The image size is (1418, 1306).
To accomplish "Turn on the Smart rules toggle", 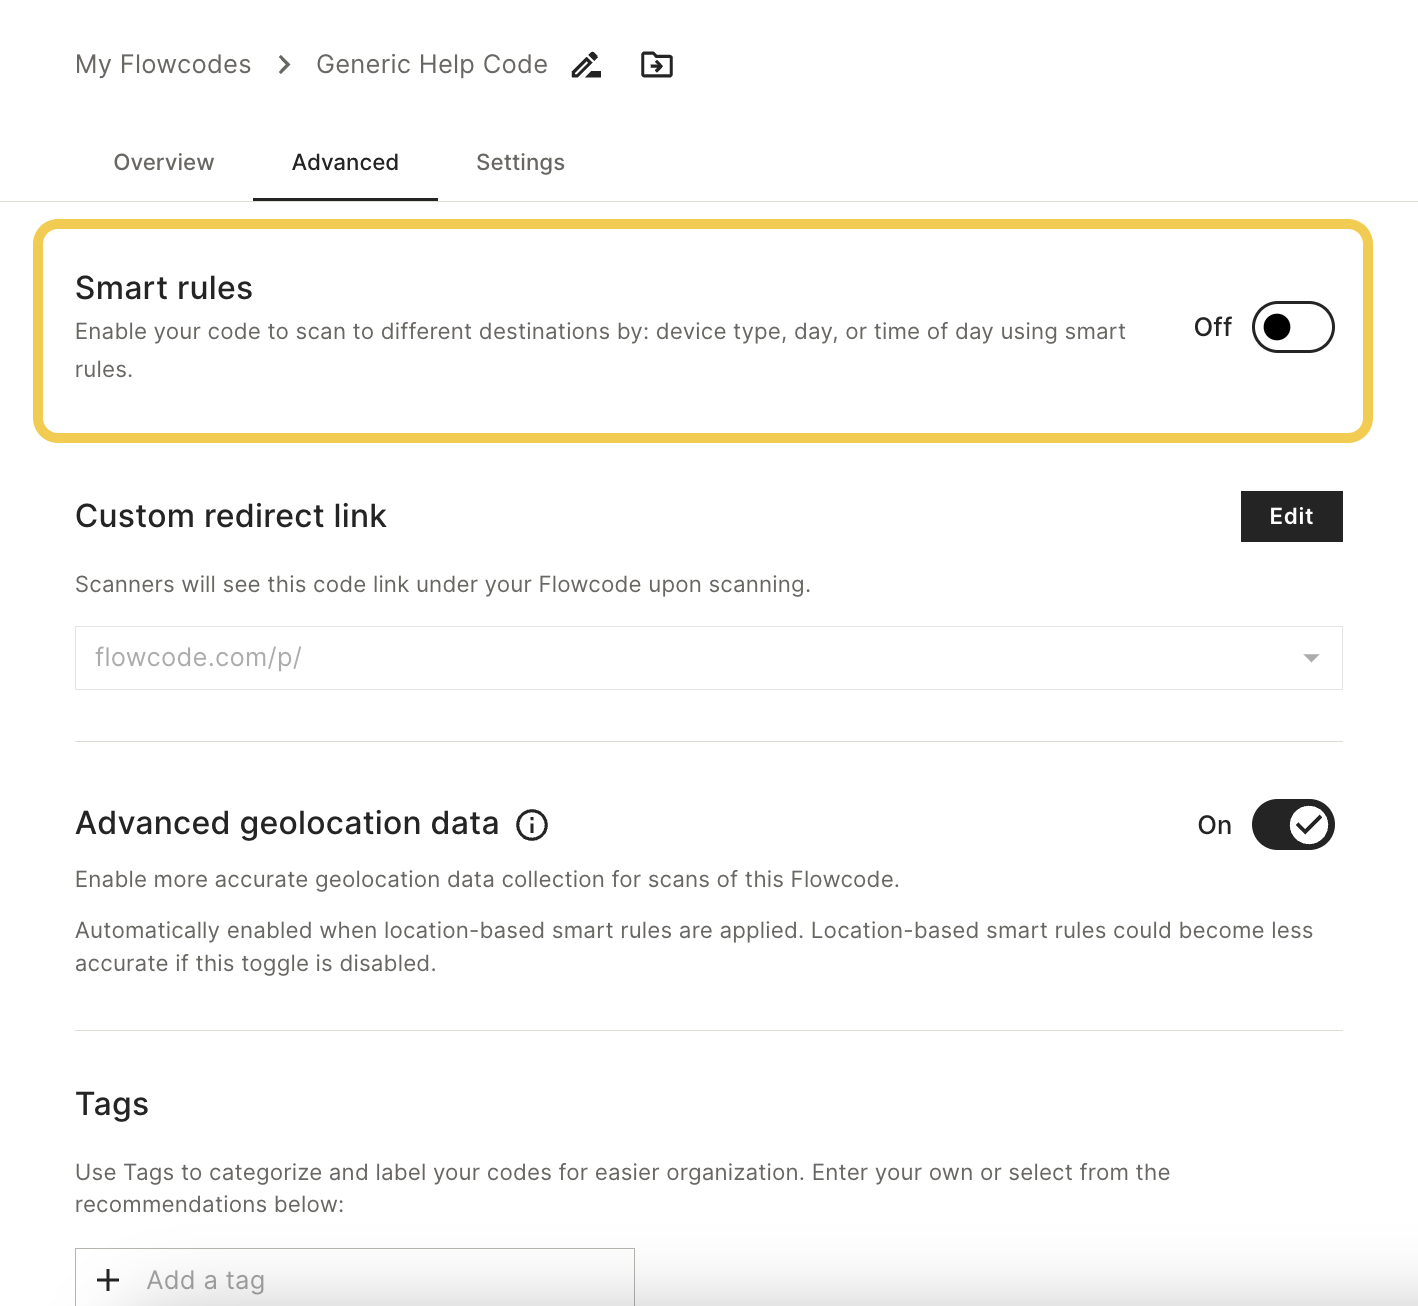I will click(1293, 327).
